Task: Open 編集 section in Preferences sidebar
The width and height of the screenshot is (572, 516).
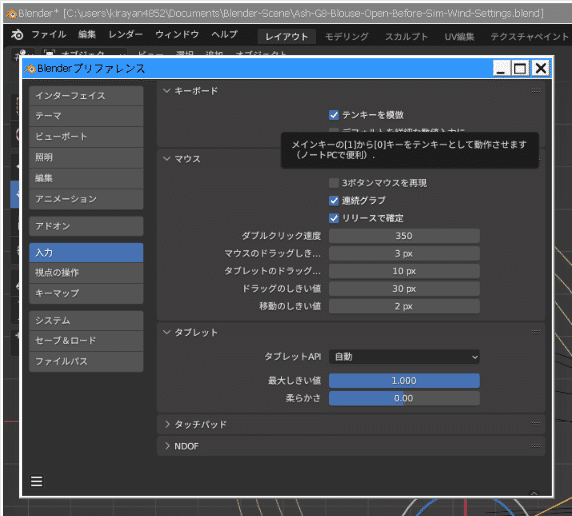Action: pos(86,178)
